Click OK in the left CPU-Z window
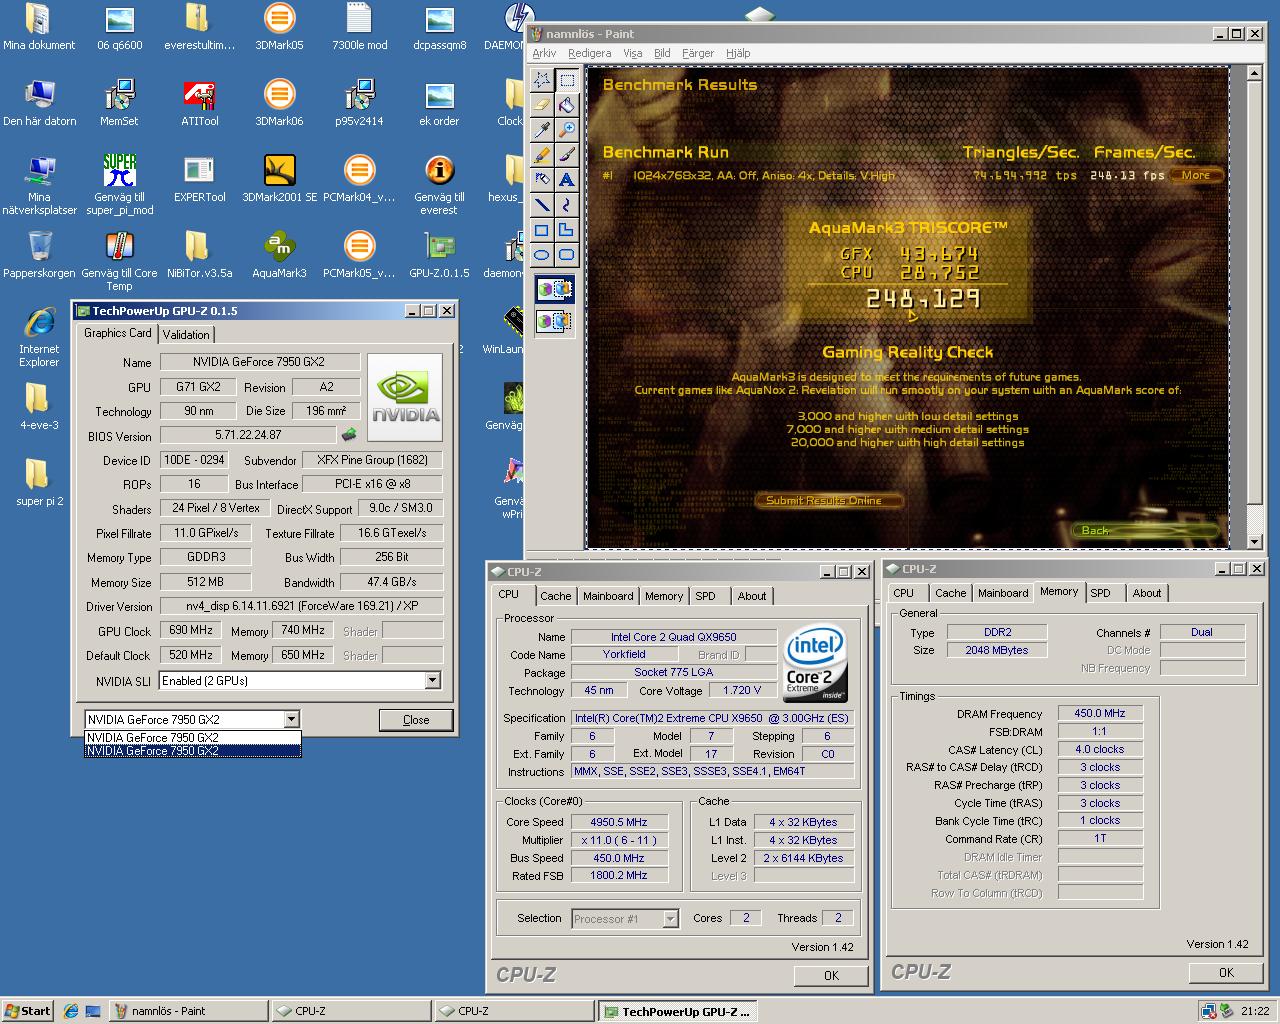This screenshot has width=1280, height=1024. click(831, 975)
